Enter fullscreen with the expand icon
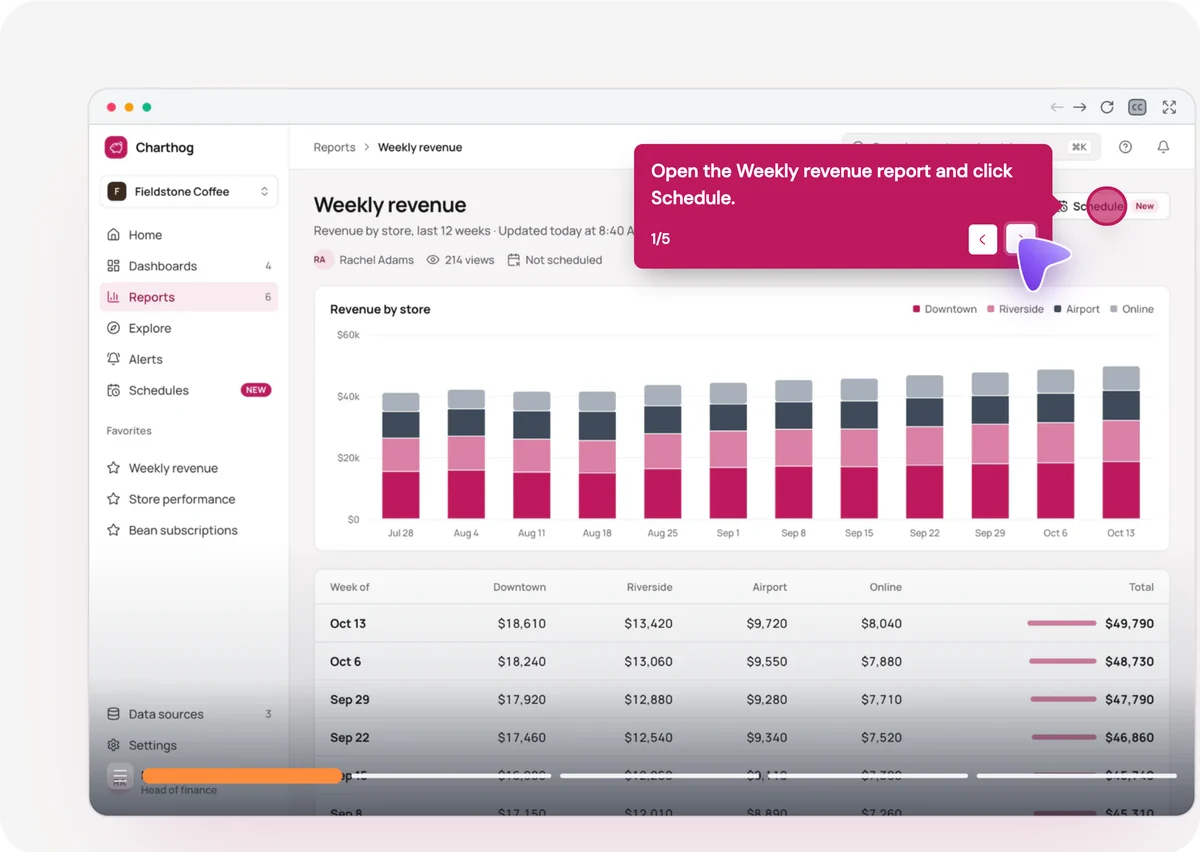The width and height of the screenshot is (1200, 852). pos(1169,107)
